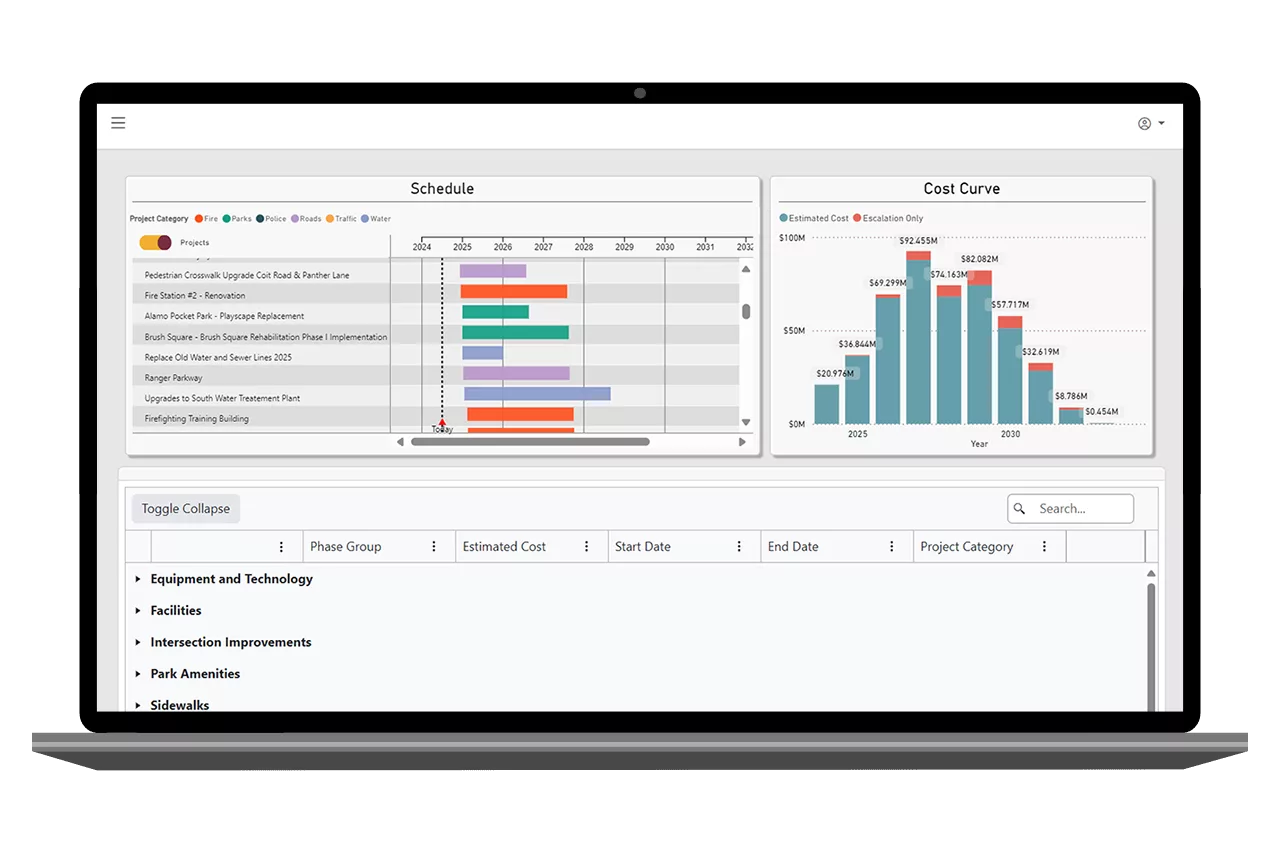Open the user account menu

[x=1151, y=124]
